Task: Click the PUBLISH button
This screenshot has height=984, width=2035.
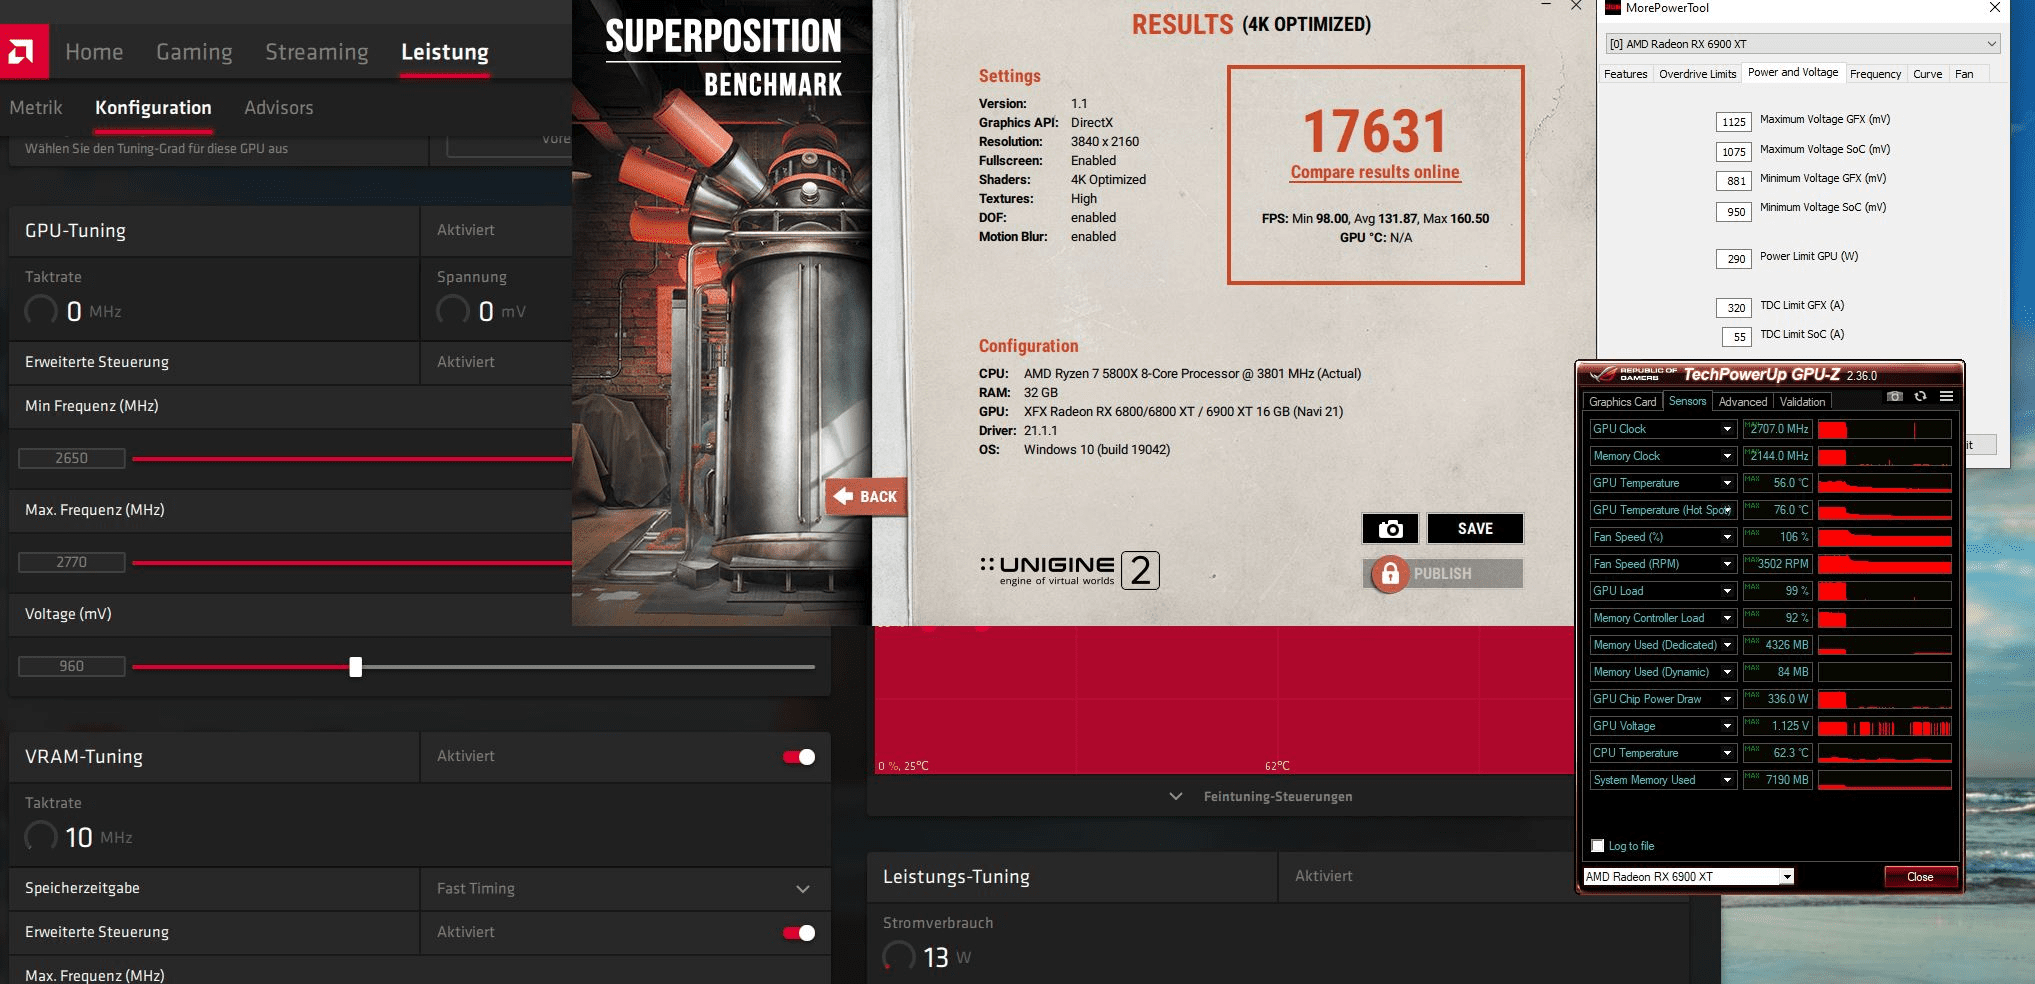Action: 1442,574
